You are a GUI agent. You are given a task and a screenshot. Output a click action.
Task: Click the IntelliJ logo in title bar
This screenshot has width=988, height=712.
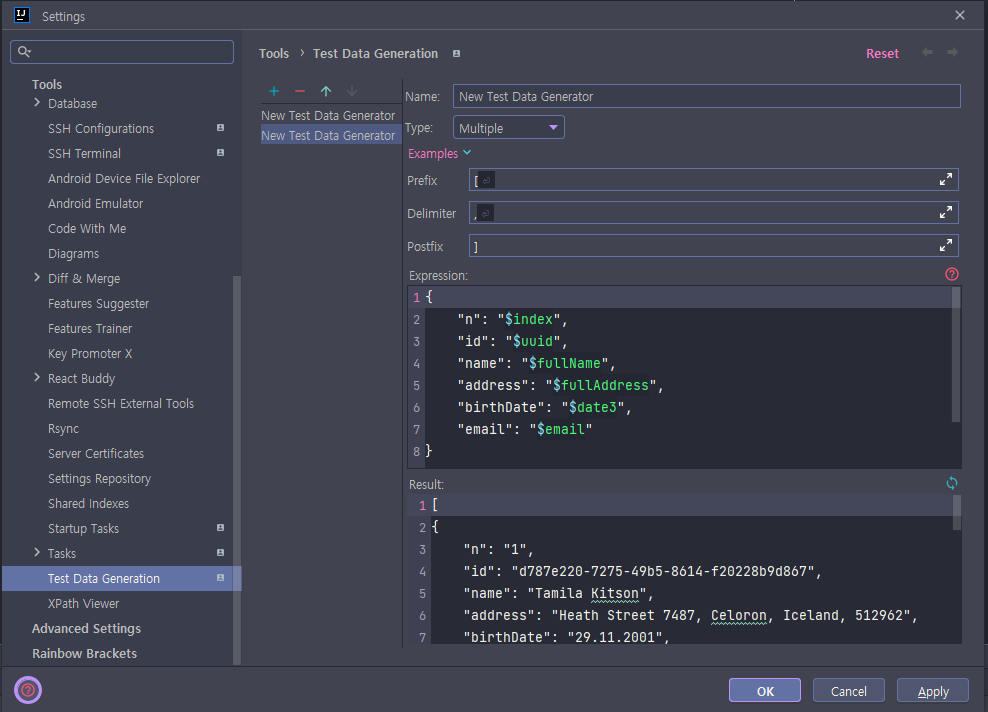click(21, 15)
